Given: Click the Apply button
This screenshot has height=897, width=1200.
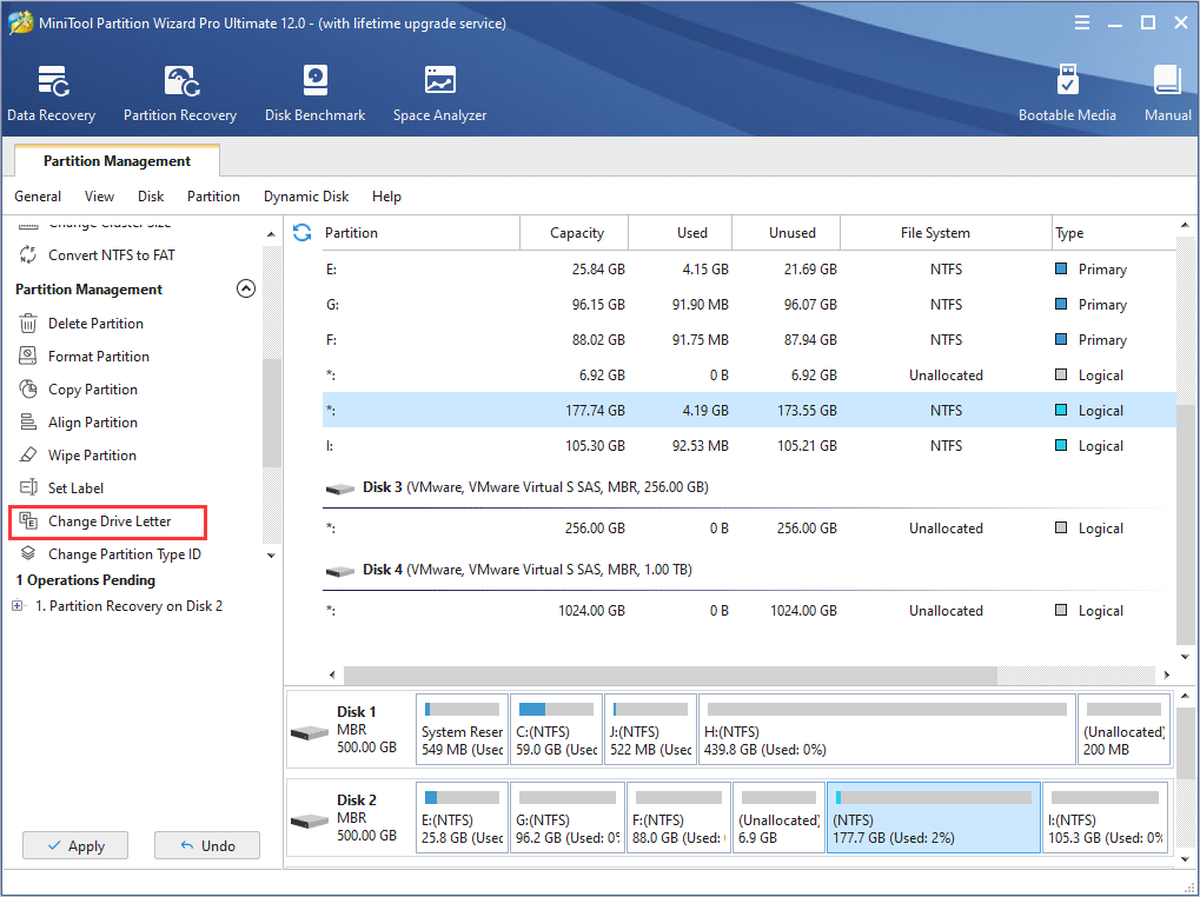Looking at the screenshot, I should click(76, 846).
